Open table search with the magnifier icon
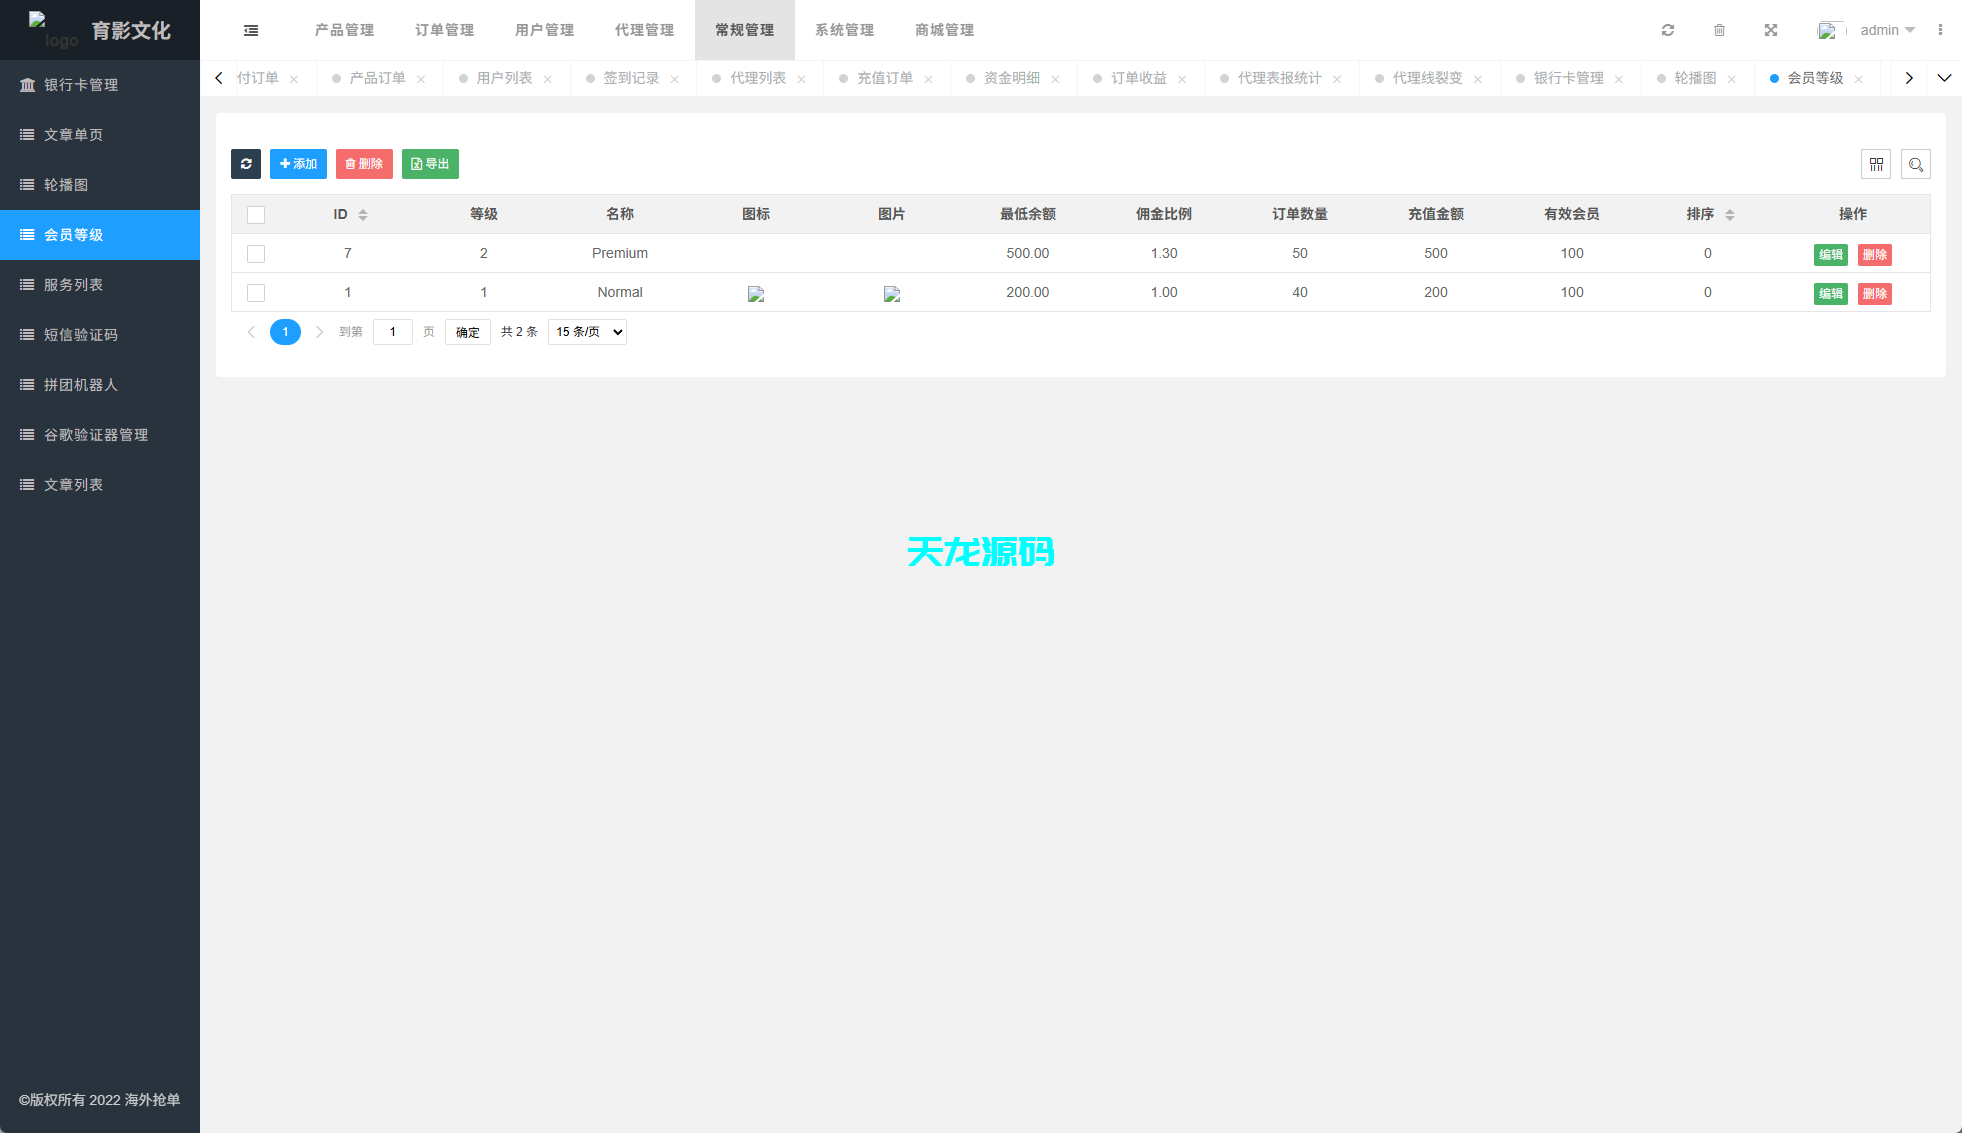 [1916, 164]
